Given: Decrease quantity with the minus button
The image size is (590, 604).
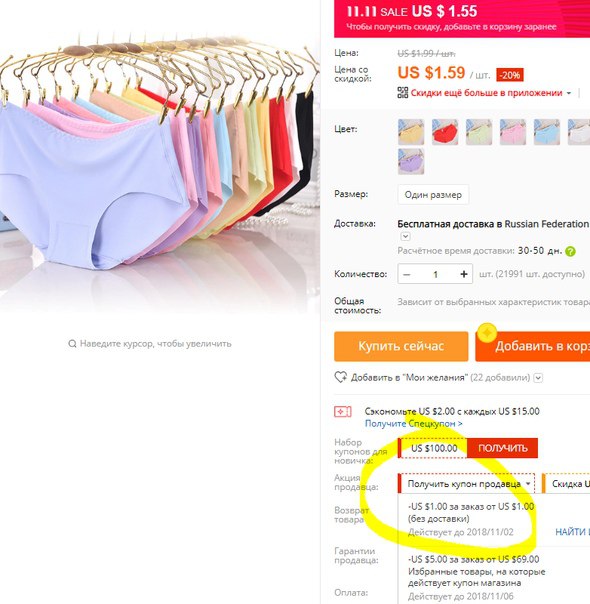Looking at the screenshot, I should (x=407, y=274).
